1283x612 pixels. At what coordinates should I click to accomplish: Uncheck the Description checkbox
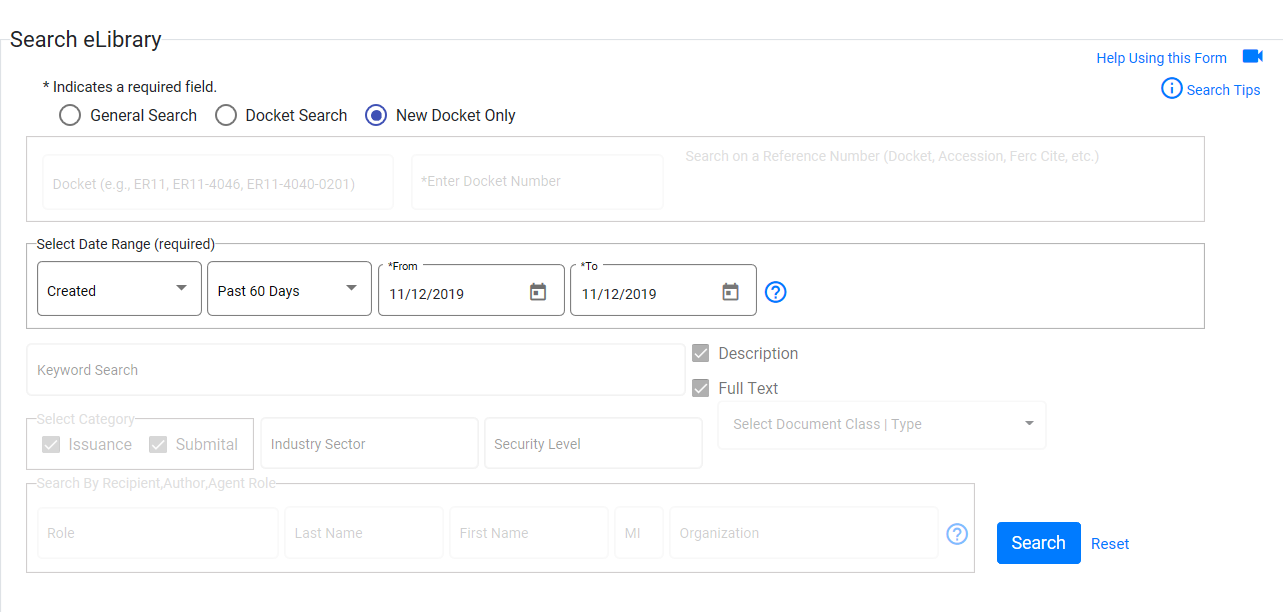(x=700, y=352)
